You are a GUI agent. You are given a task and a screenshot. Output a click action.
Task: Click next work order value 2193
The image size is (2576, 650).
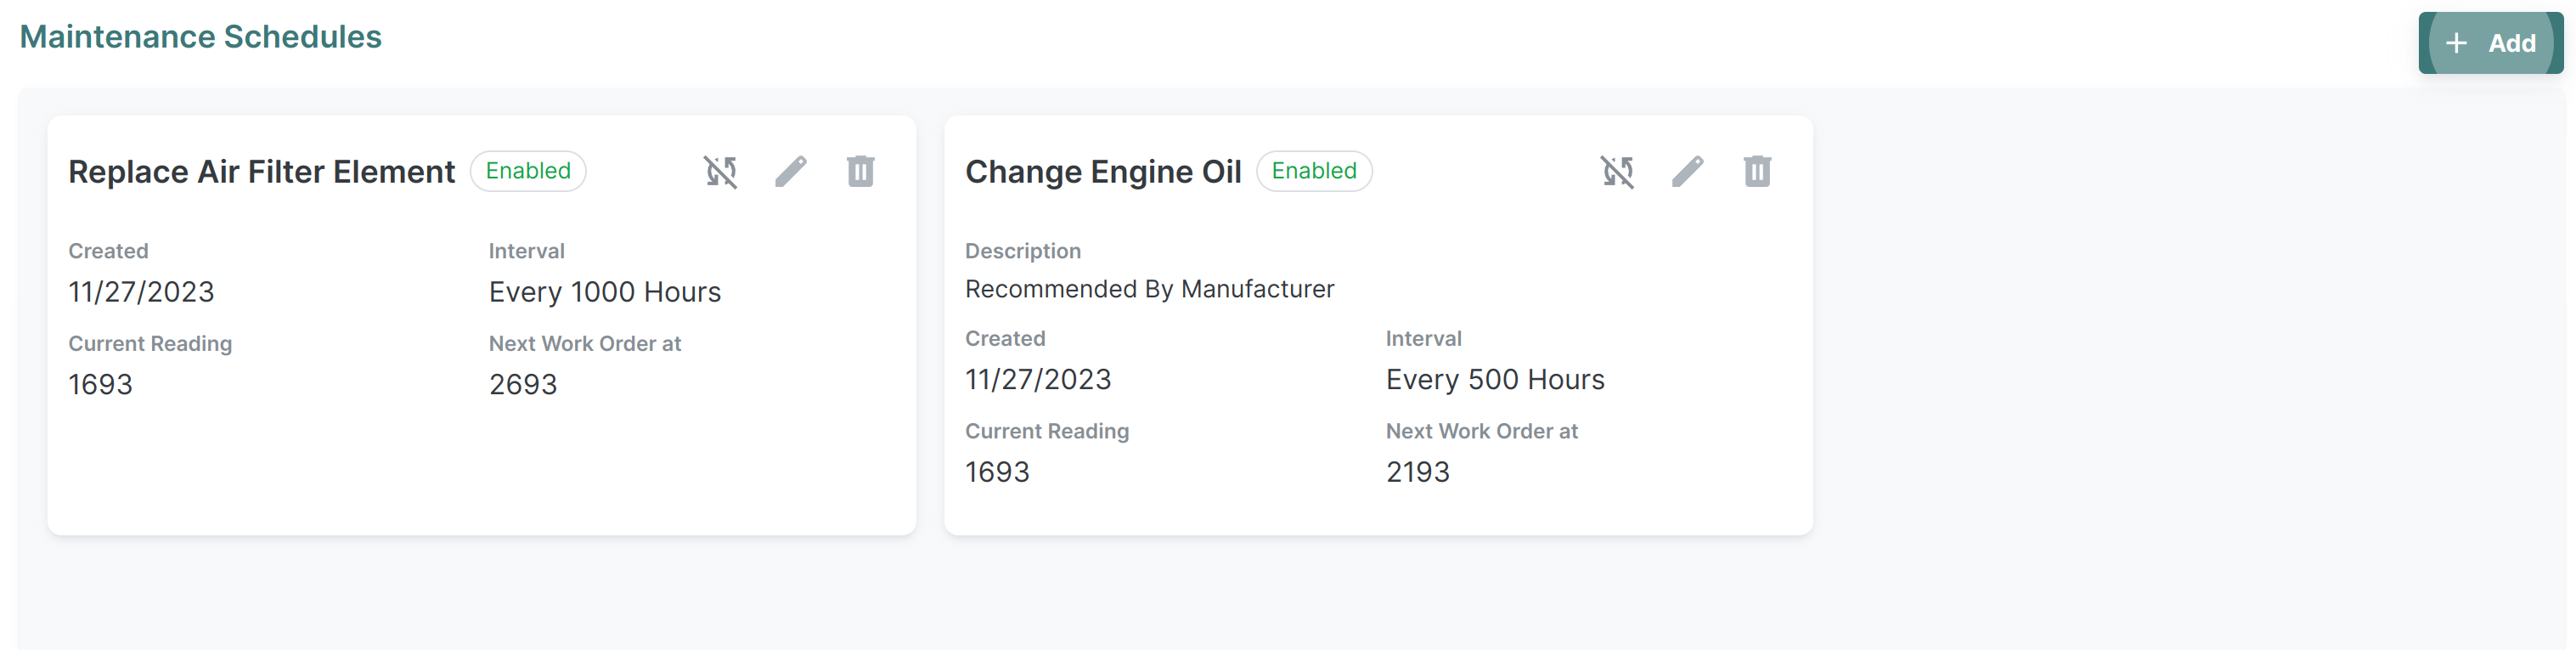pos(1418,472)
